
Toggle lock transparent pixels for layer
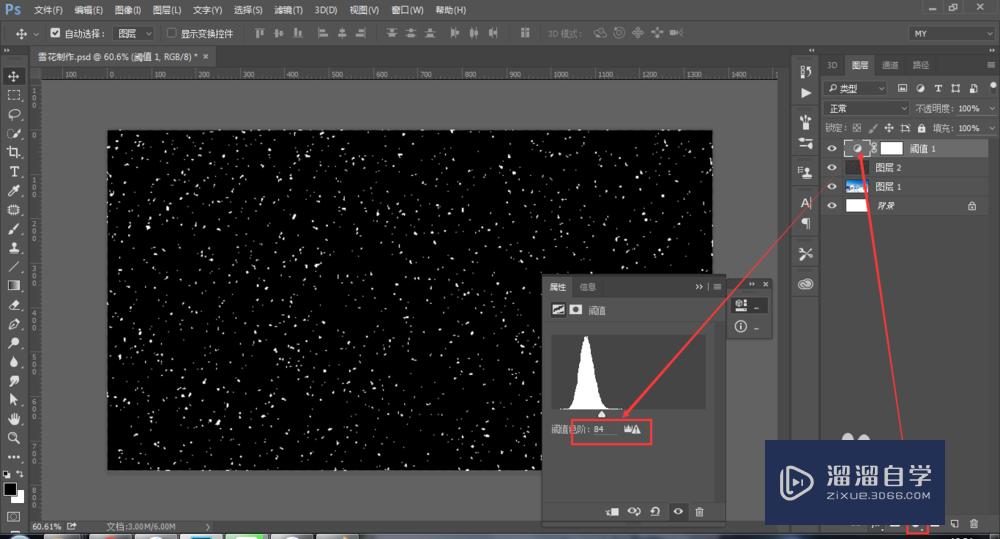(x=857, y=128)
